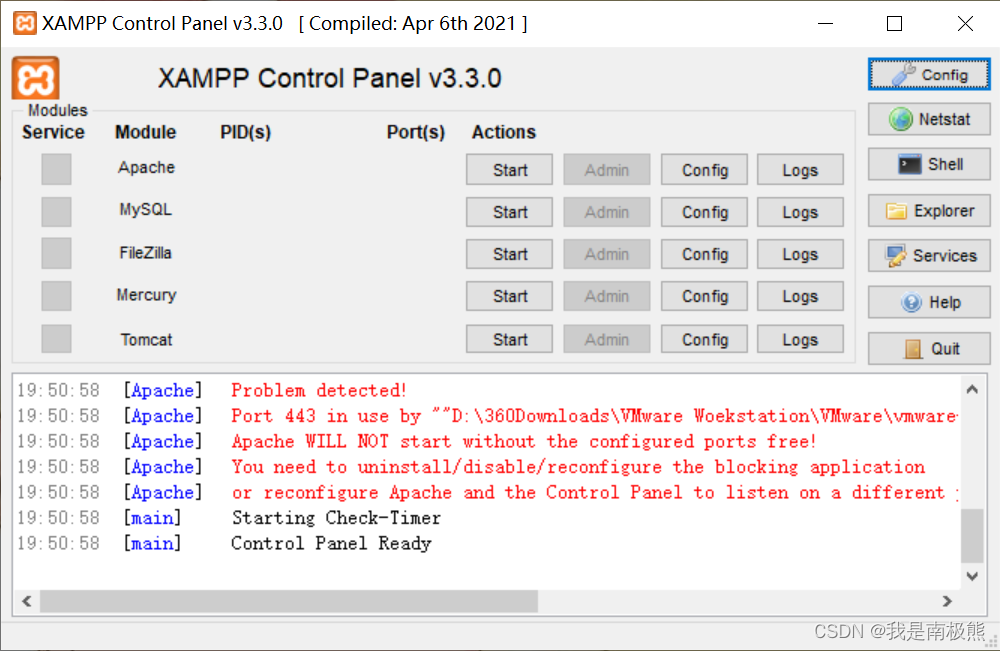Click the Mercury module name label

point(146,295)
